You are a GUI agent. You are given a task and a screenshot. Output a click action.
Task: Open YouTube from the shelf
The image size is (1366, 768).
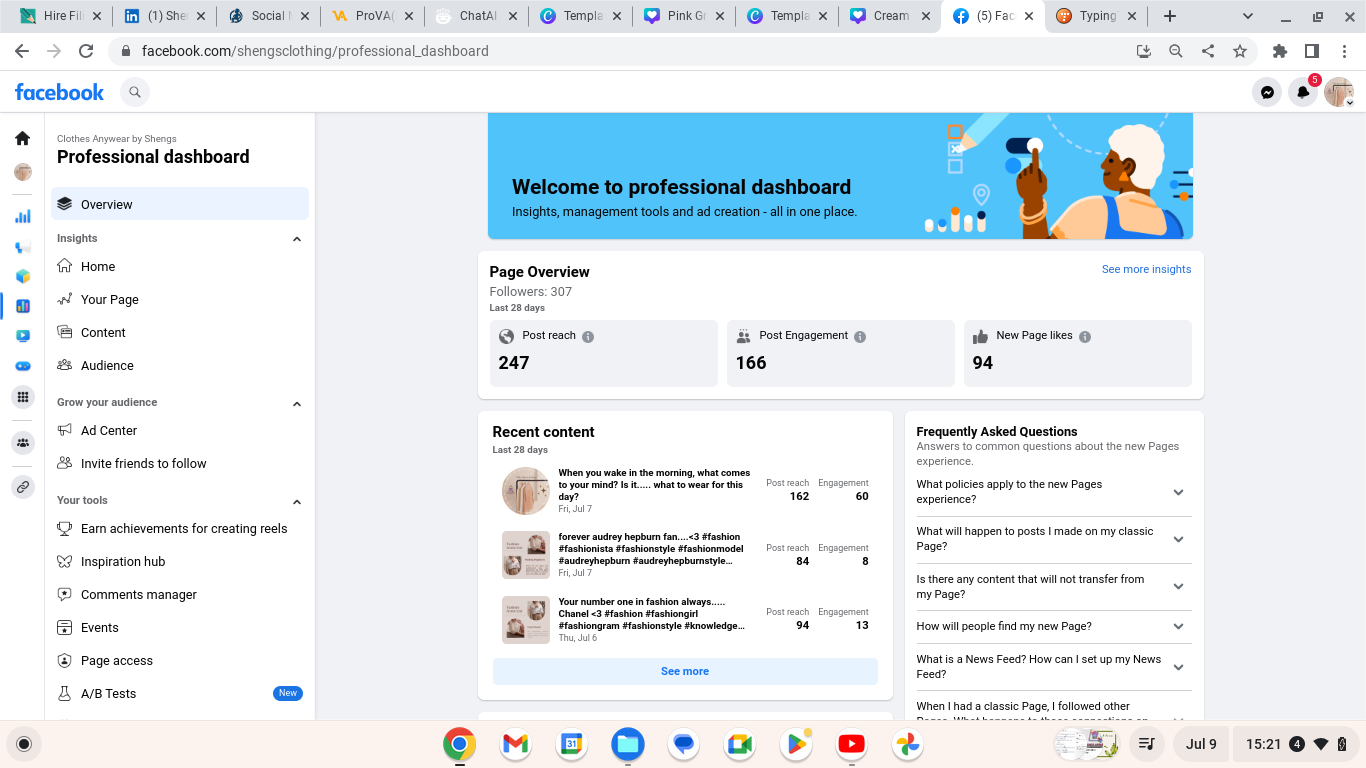coord(851,743)
